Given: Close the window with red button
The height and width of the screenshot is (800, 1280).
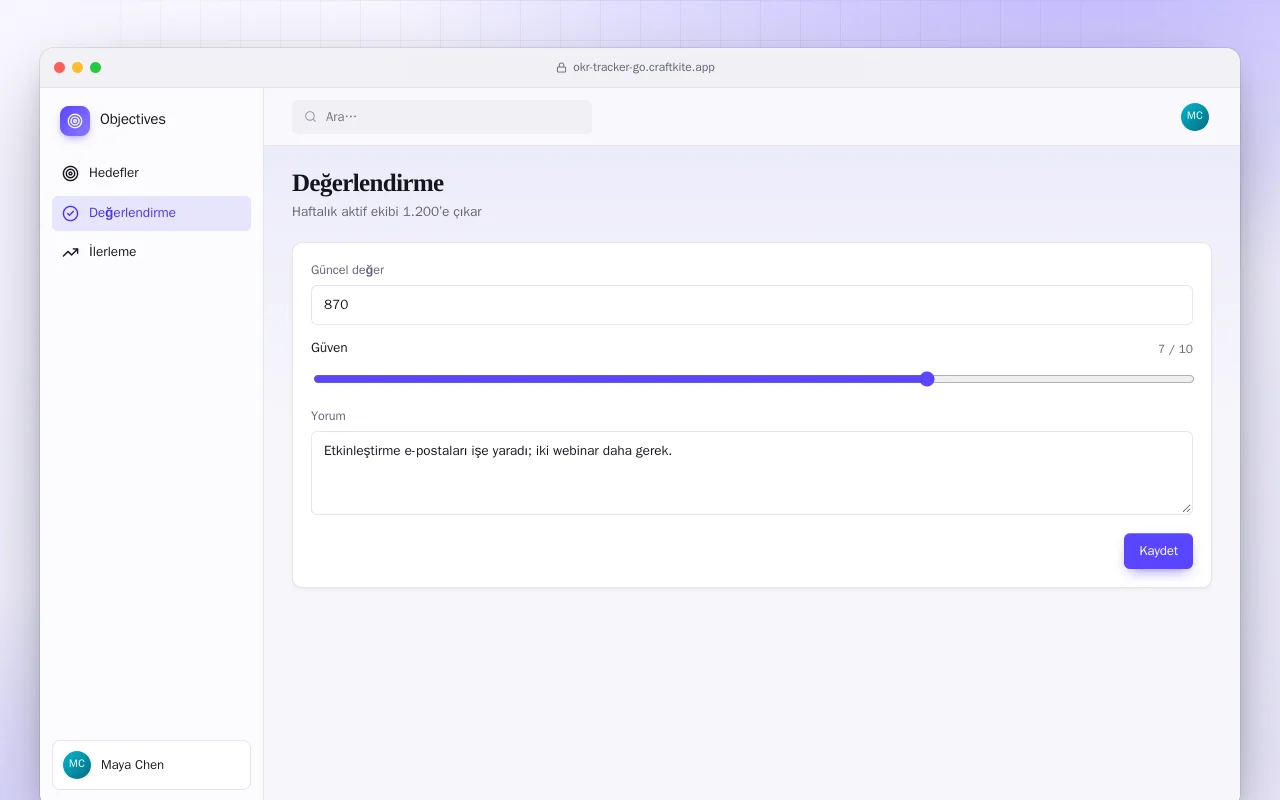Looking at the screenshot, I should point(60,68).
